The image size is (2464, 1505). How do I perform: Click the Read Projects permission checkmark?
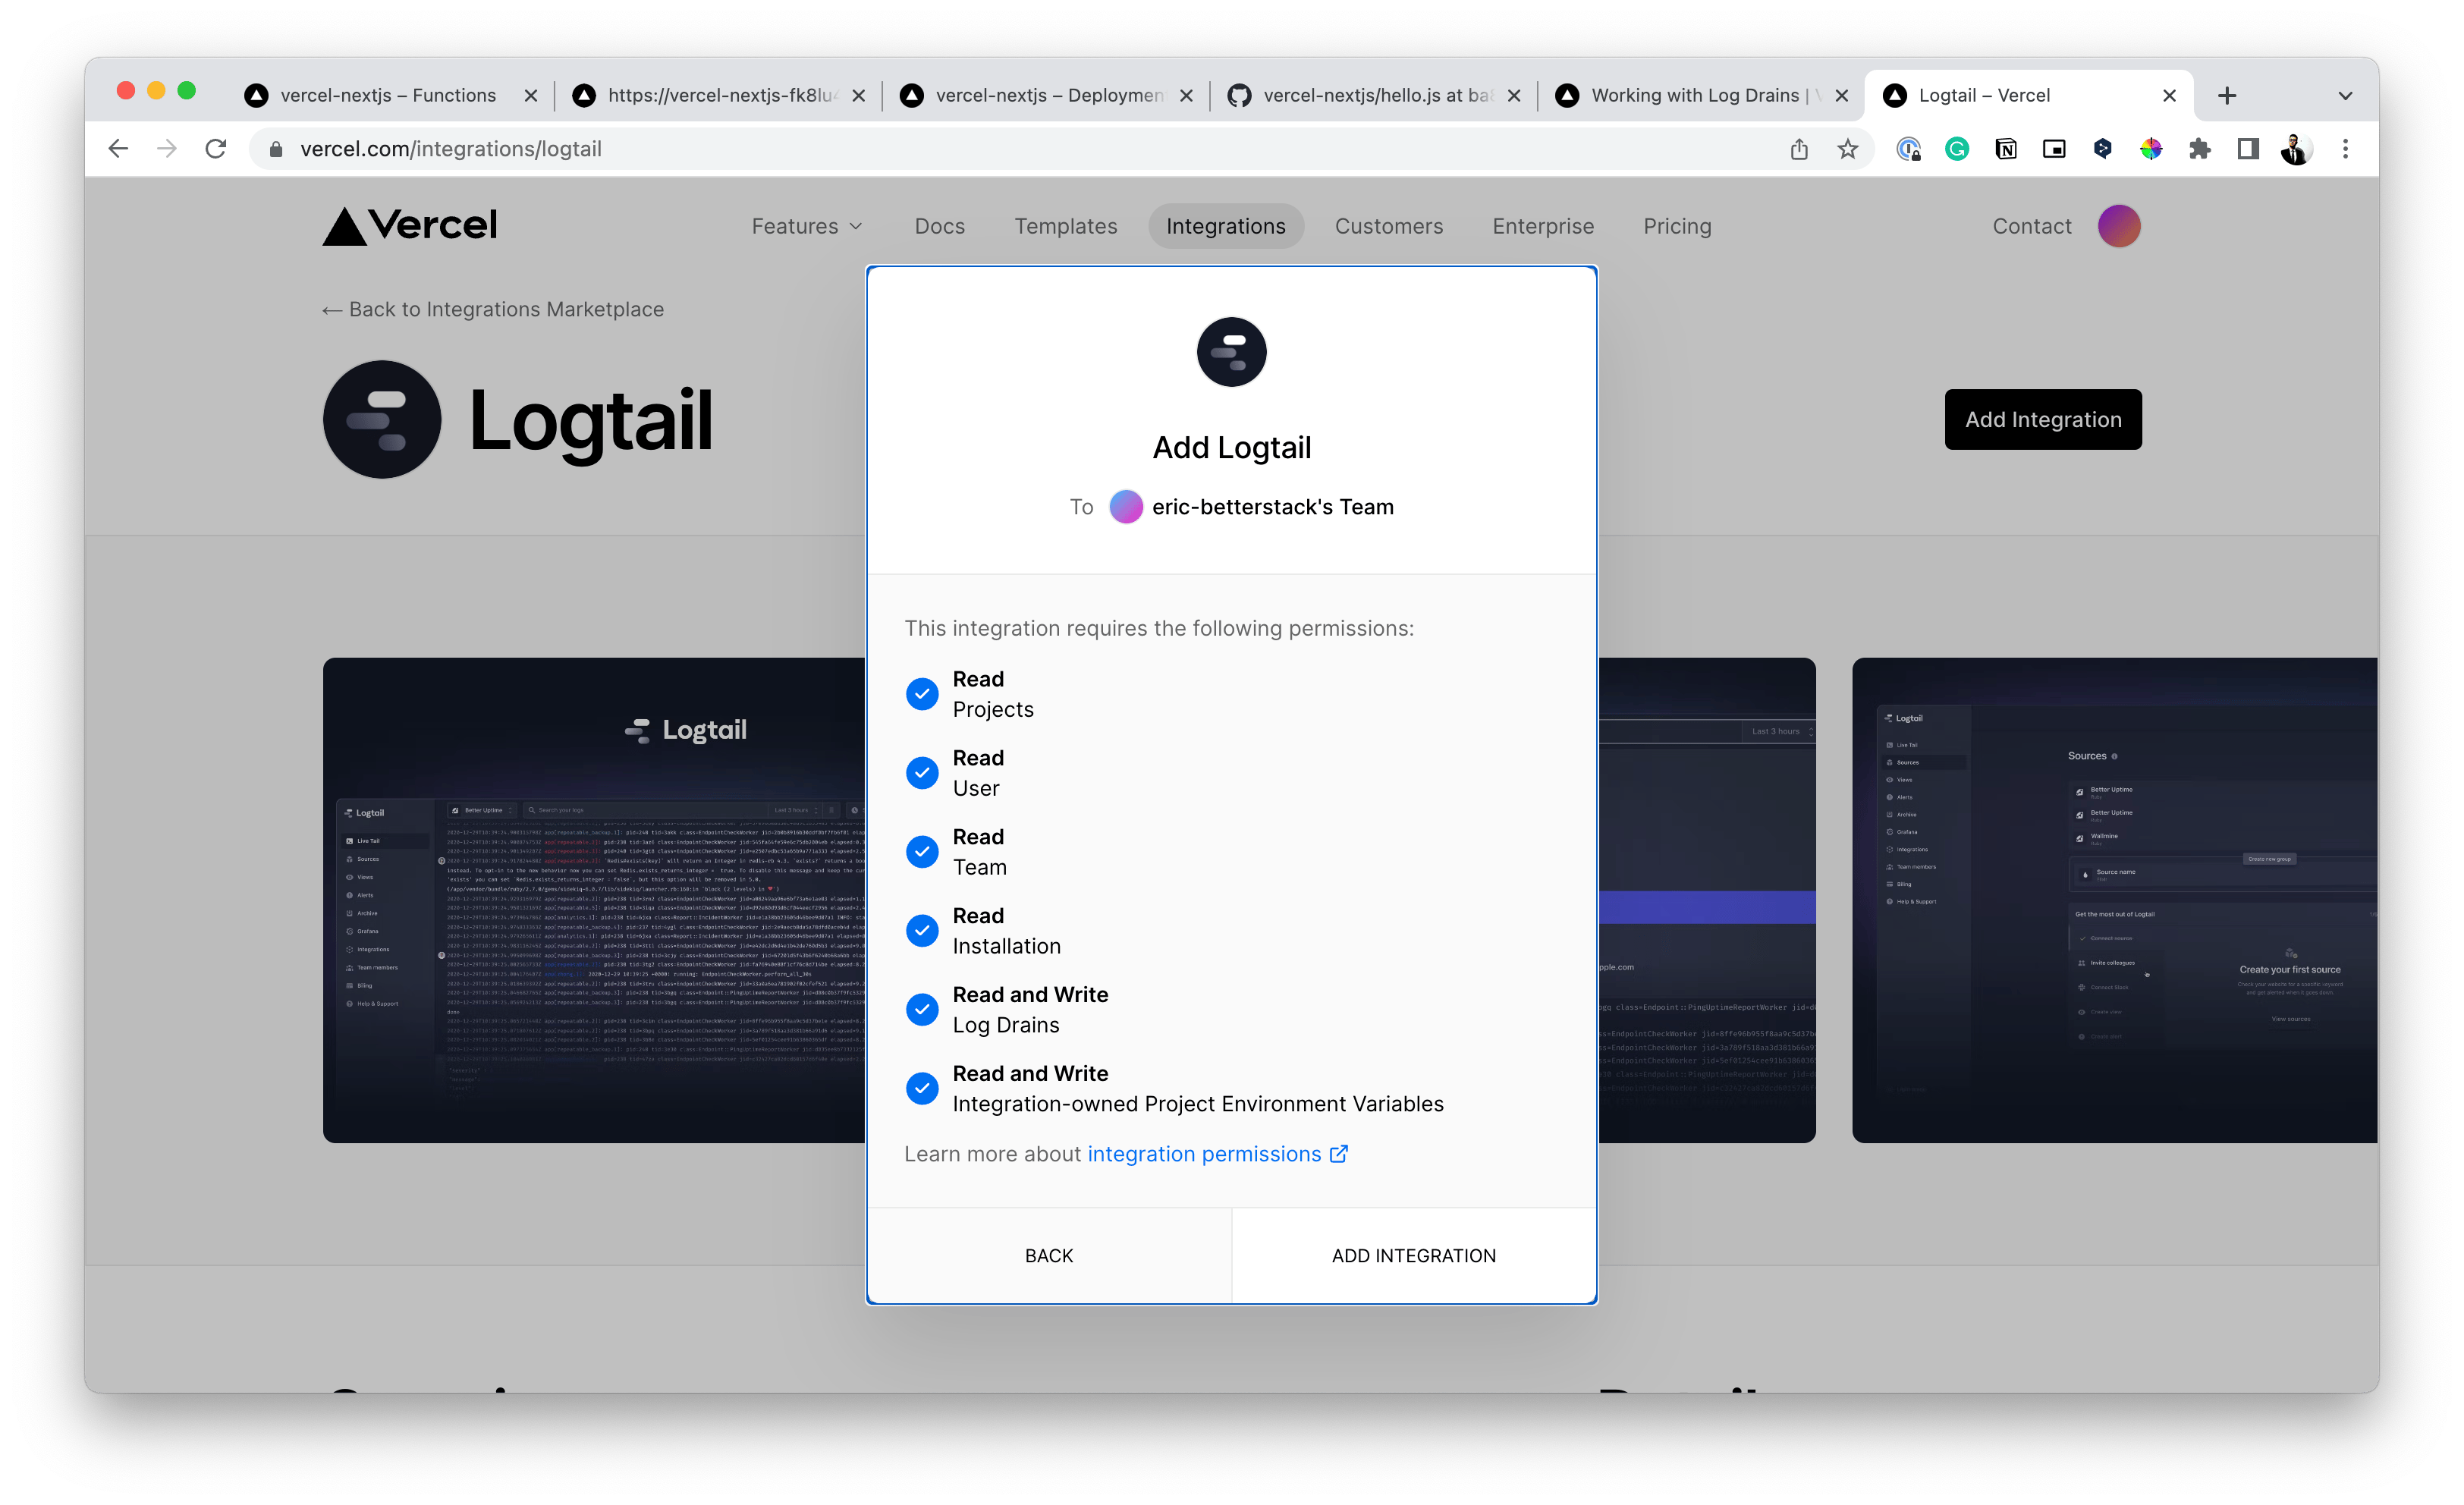[x=922, y=693]
